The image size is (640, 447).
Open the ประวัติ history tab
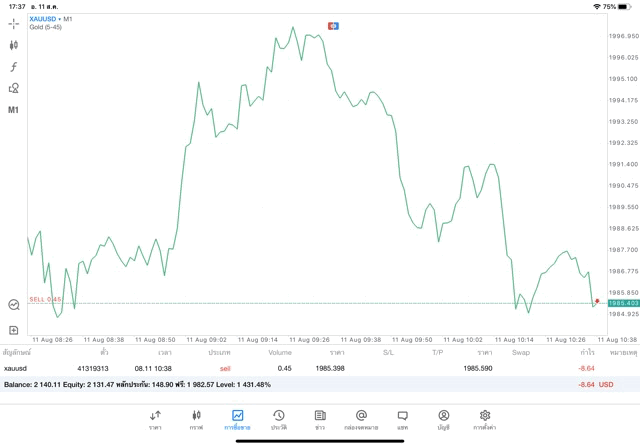(x=278, y=419)
